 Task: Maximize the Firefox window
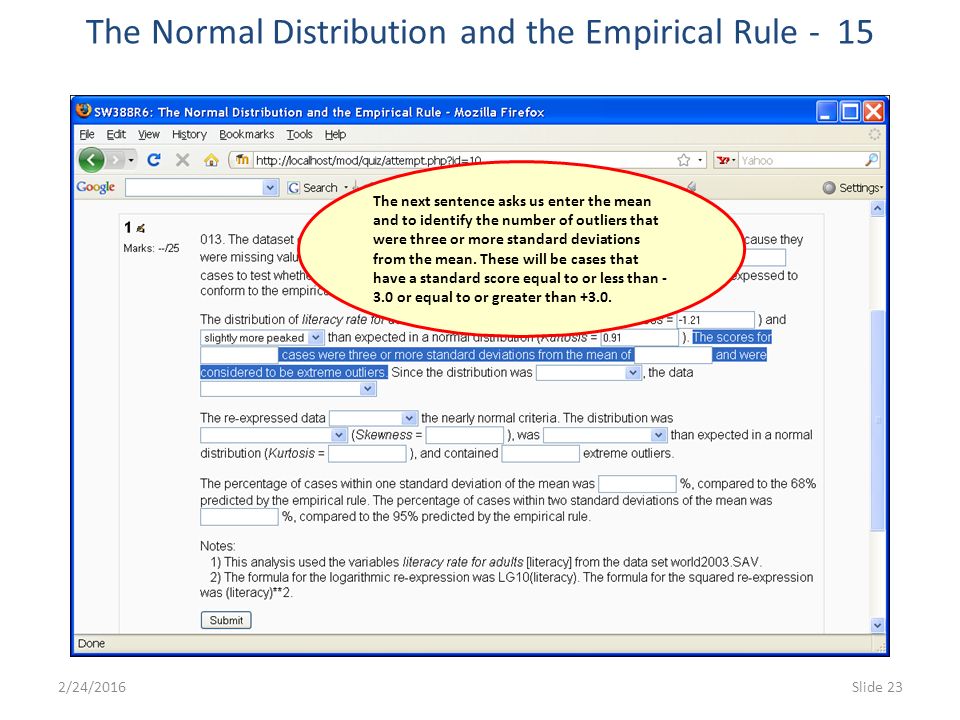[x=850, y=111]
